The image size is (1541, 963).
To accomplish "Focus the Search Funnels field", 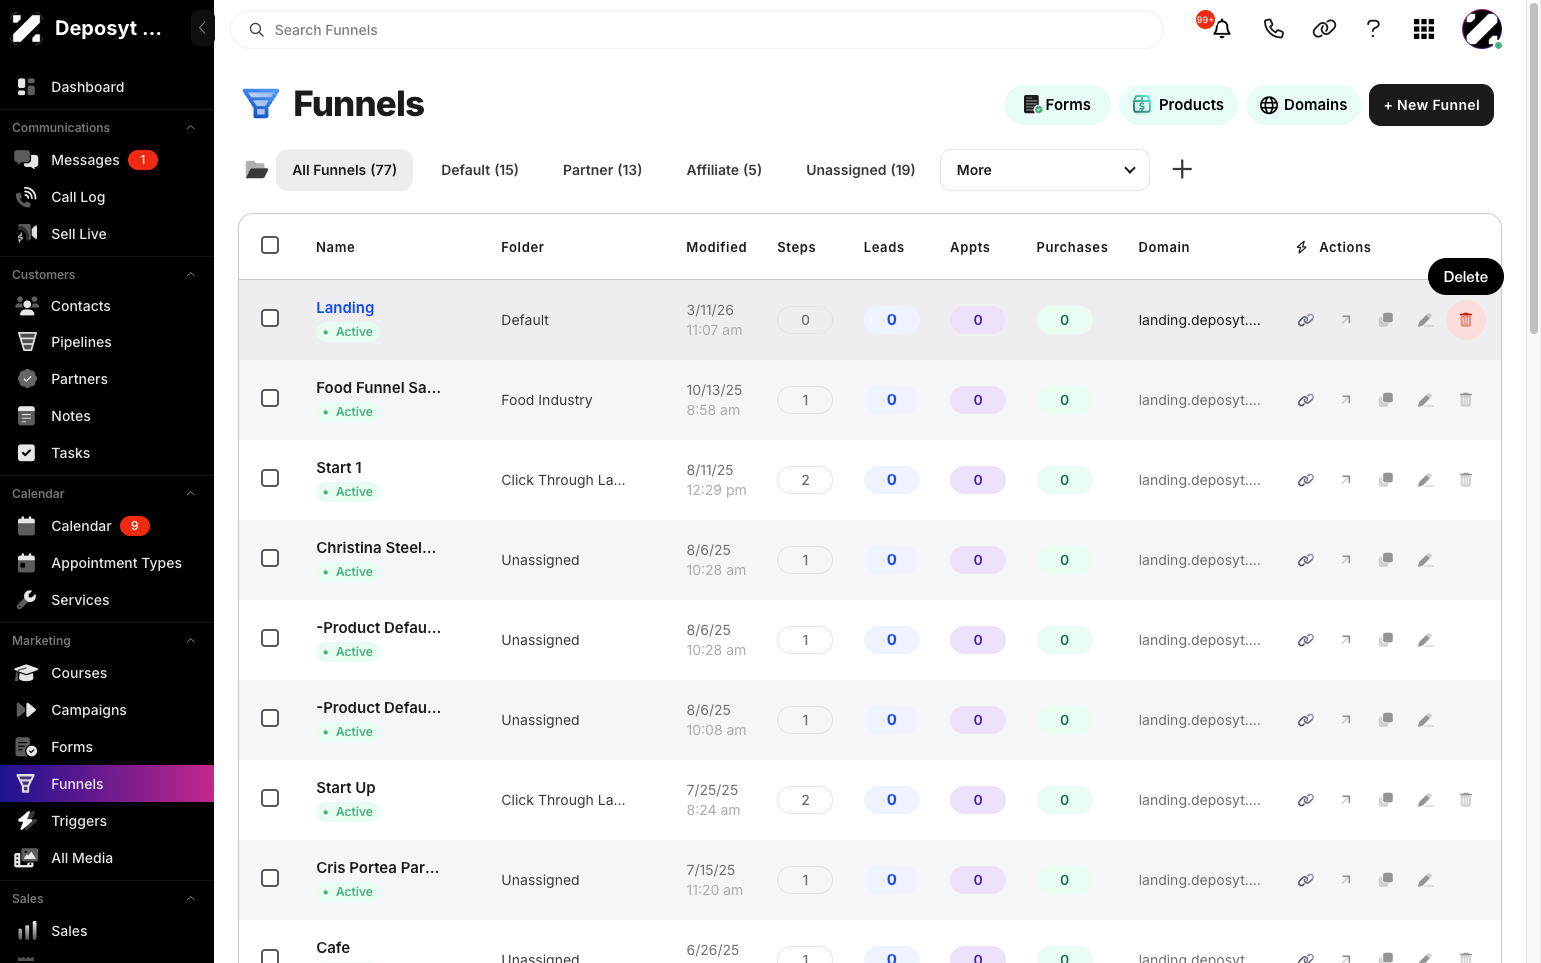I will [x=697, y=30].
